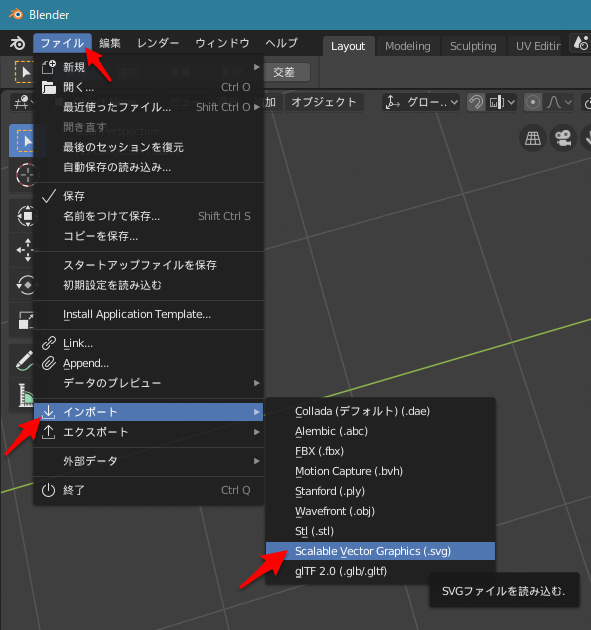Open the ファイル menu

pos(62,43)
